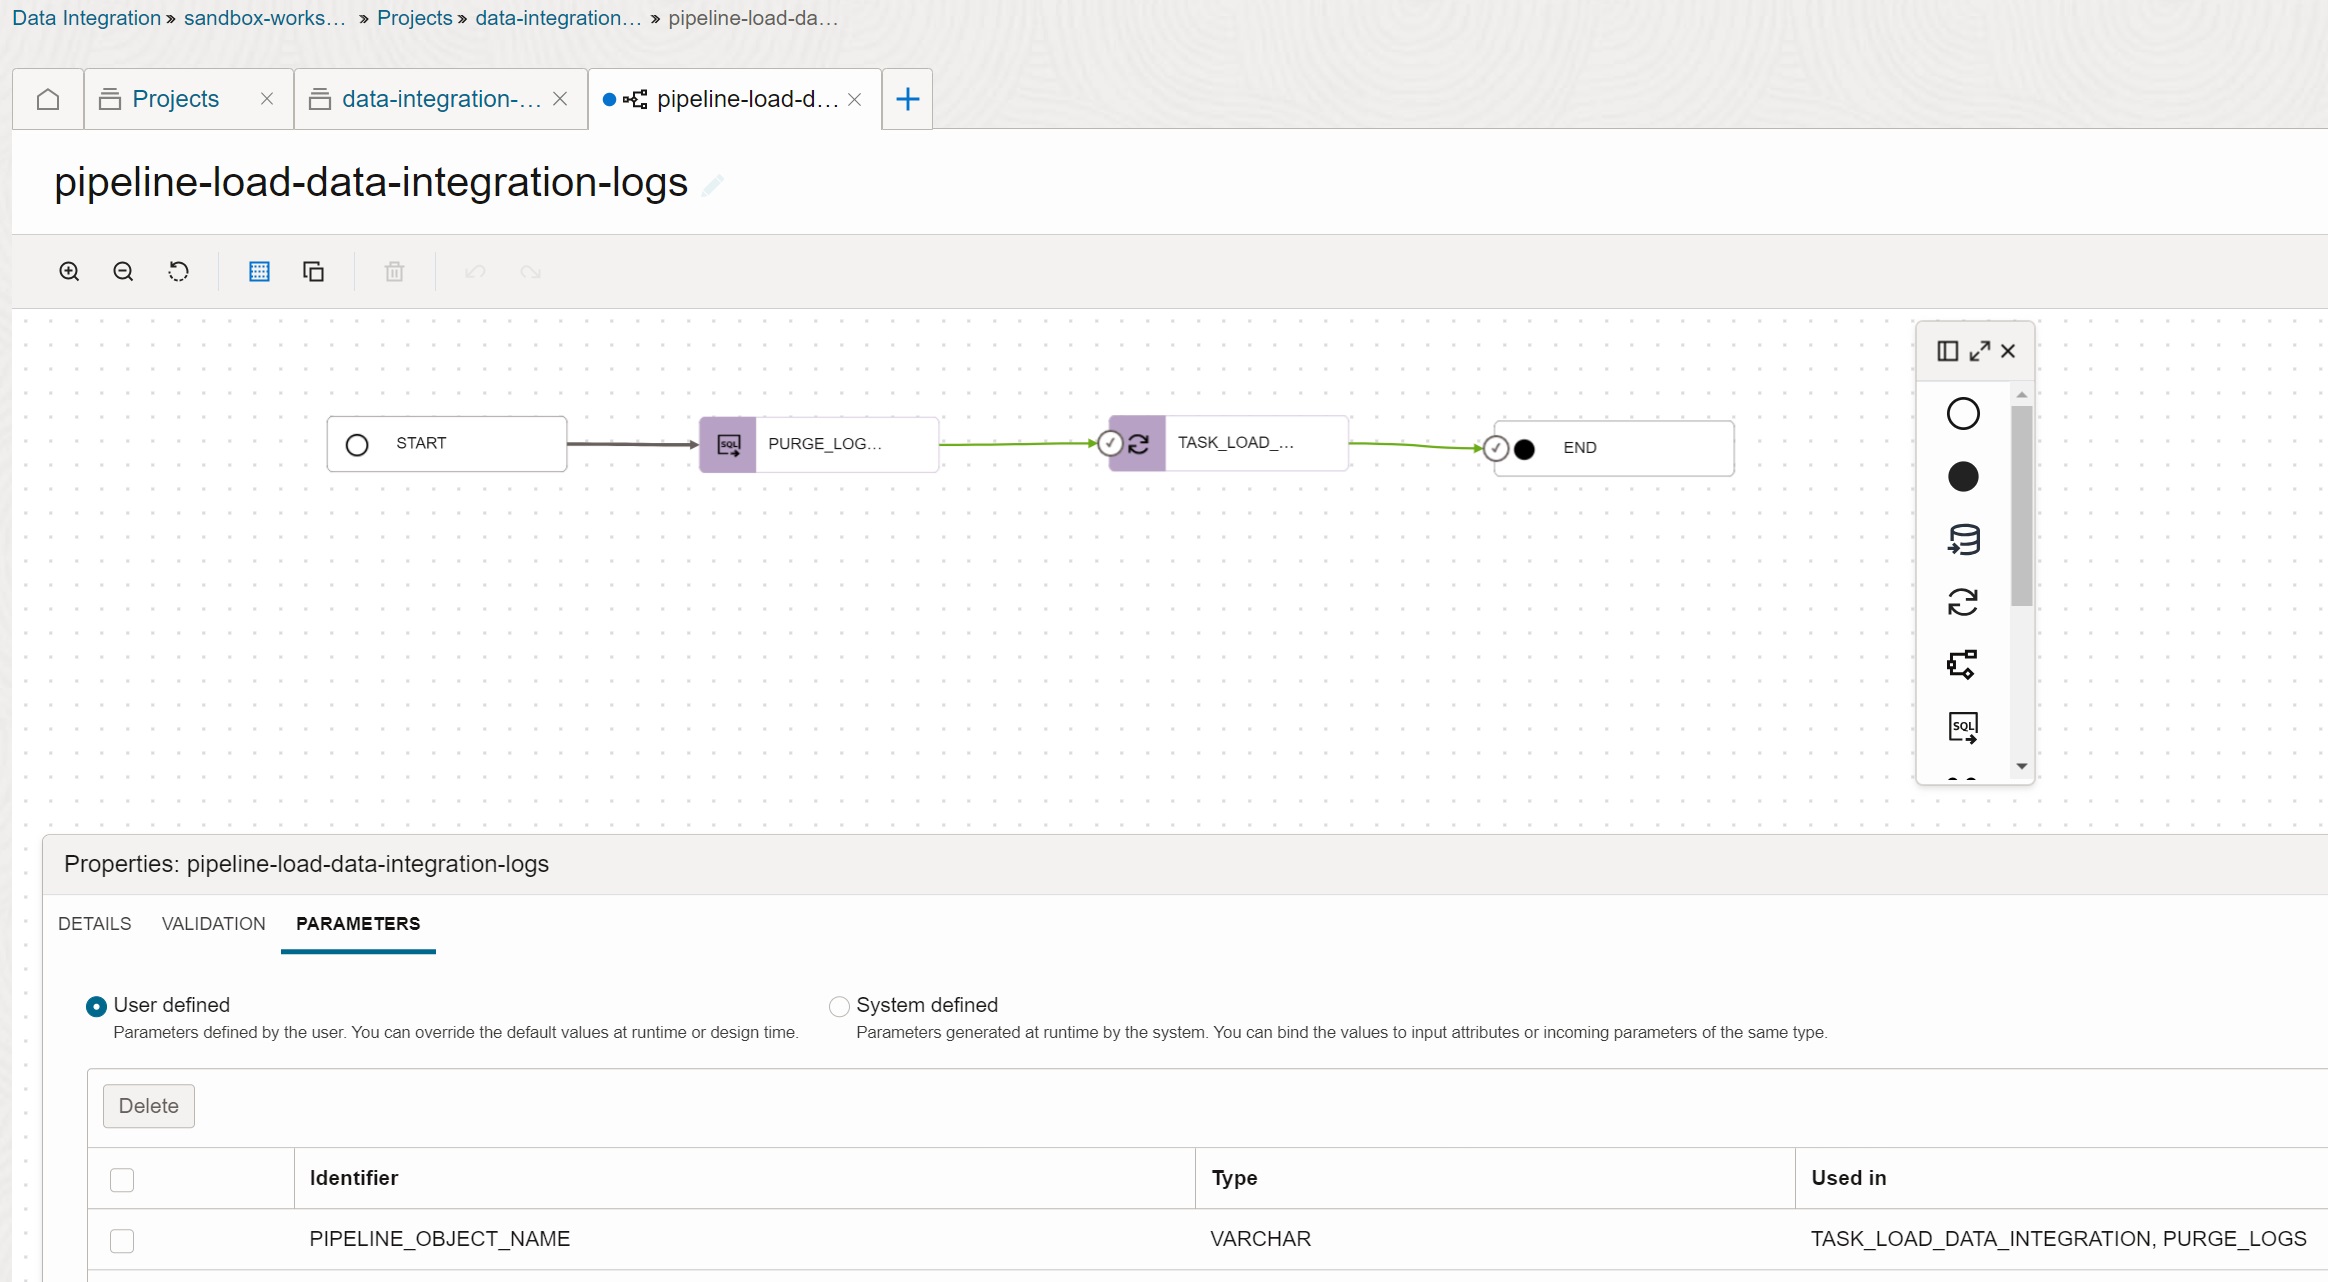Image resolution: width=2328 pixels, height=1282 pixels.
Task: Open the DETAILS properties tab
Action: 95,923
